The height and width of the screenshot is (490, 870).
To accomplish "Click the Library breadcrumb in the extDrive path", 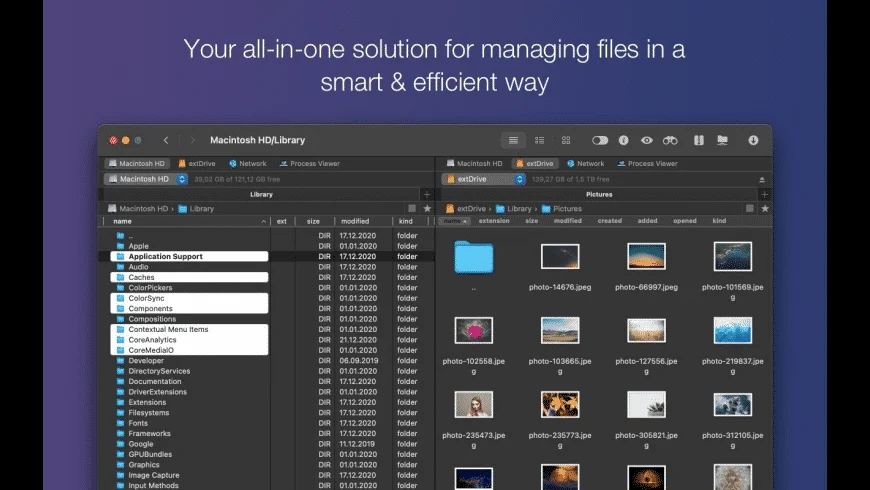I will (x=514, y=209).
